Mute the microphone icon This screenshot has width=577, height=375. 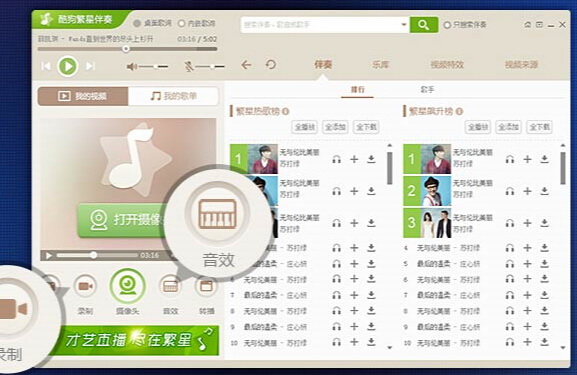pos(189,67)
